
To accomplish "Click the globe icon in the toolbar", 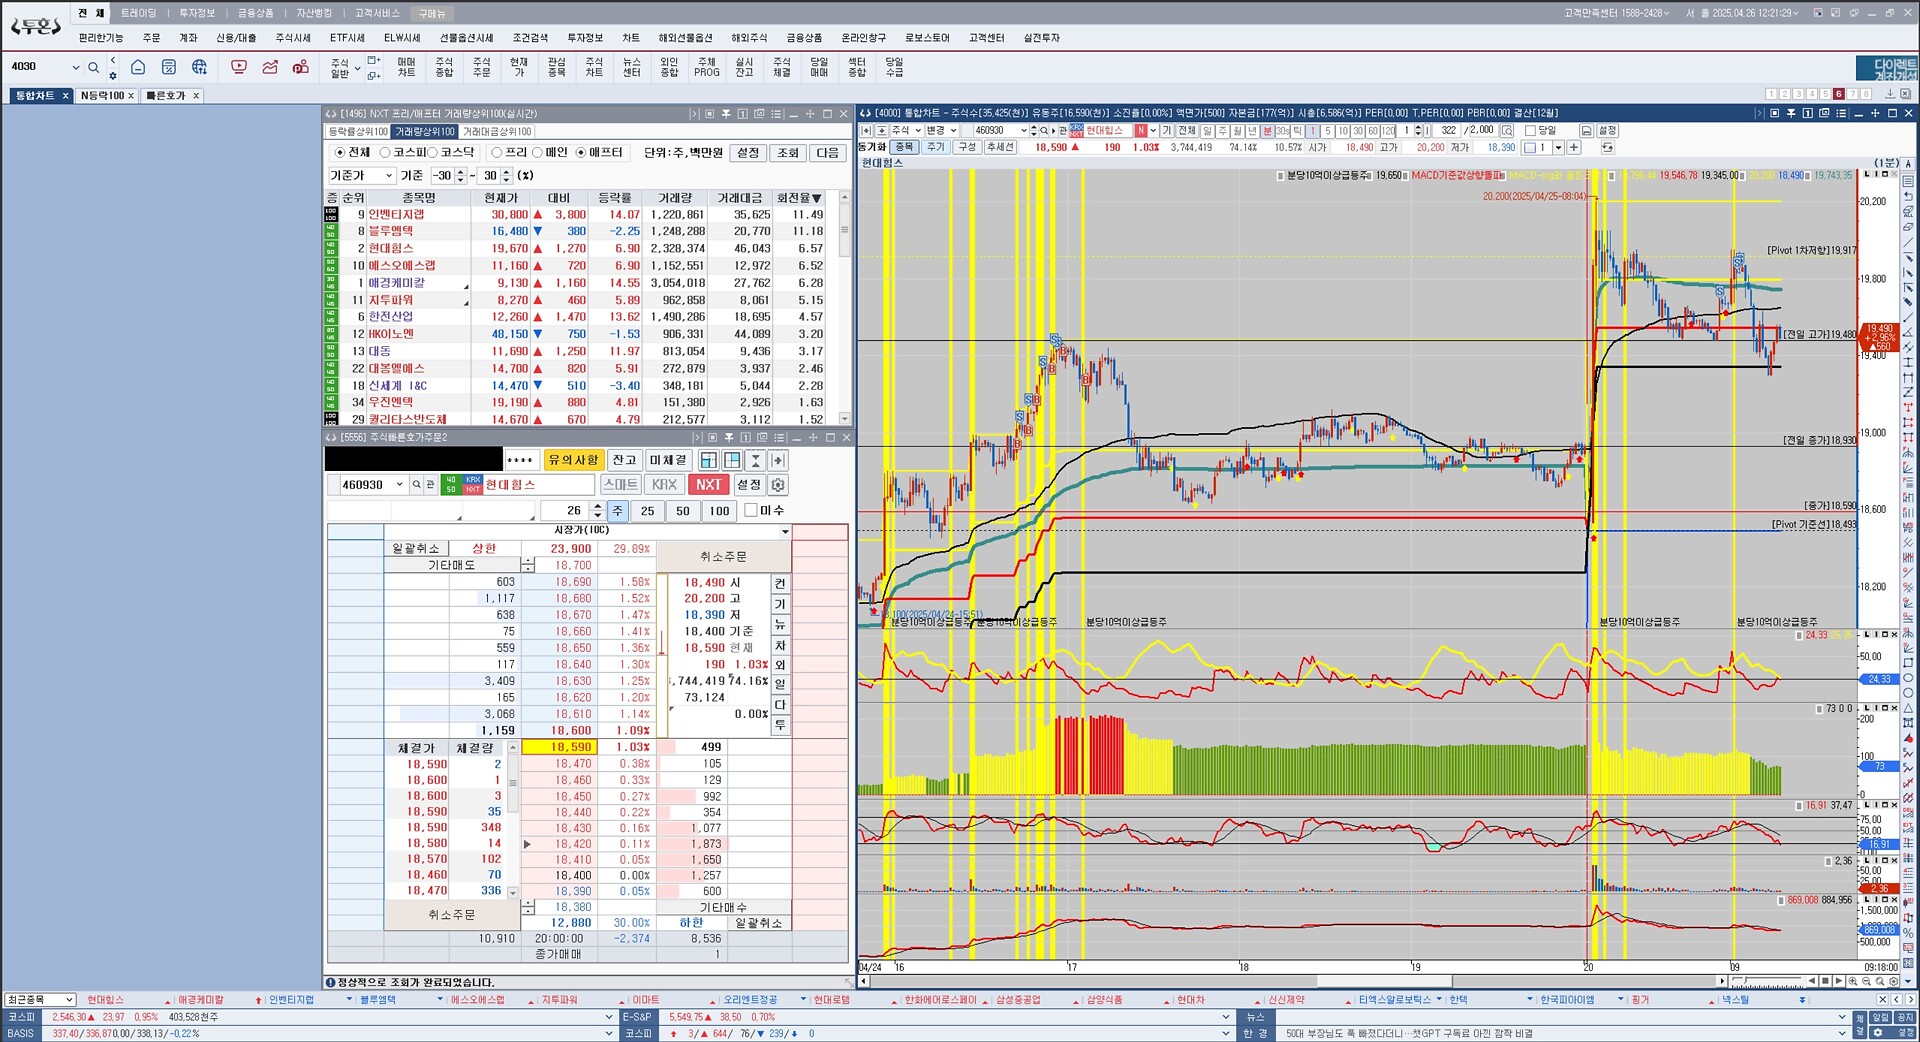I will [x=200, y=67].
